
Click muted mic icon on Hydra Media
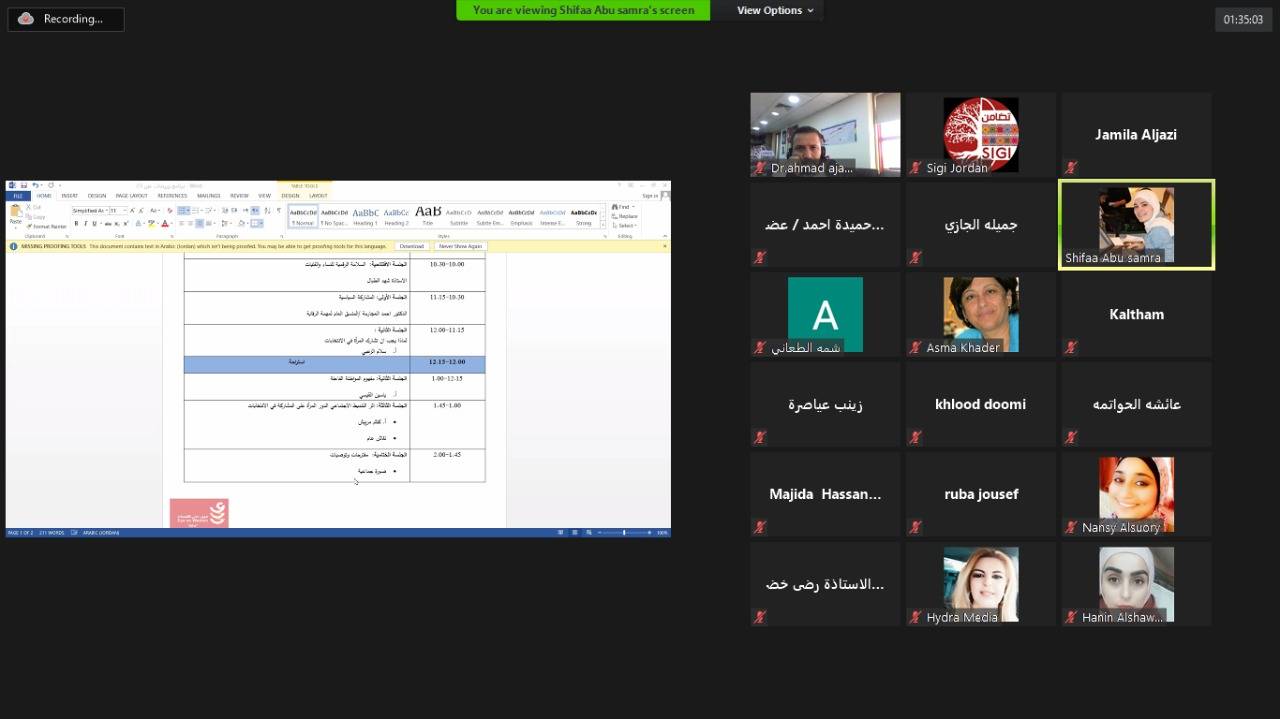[915, 617]
